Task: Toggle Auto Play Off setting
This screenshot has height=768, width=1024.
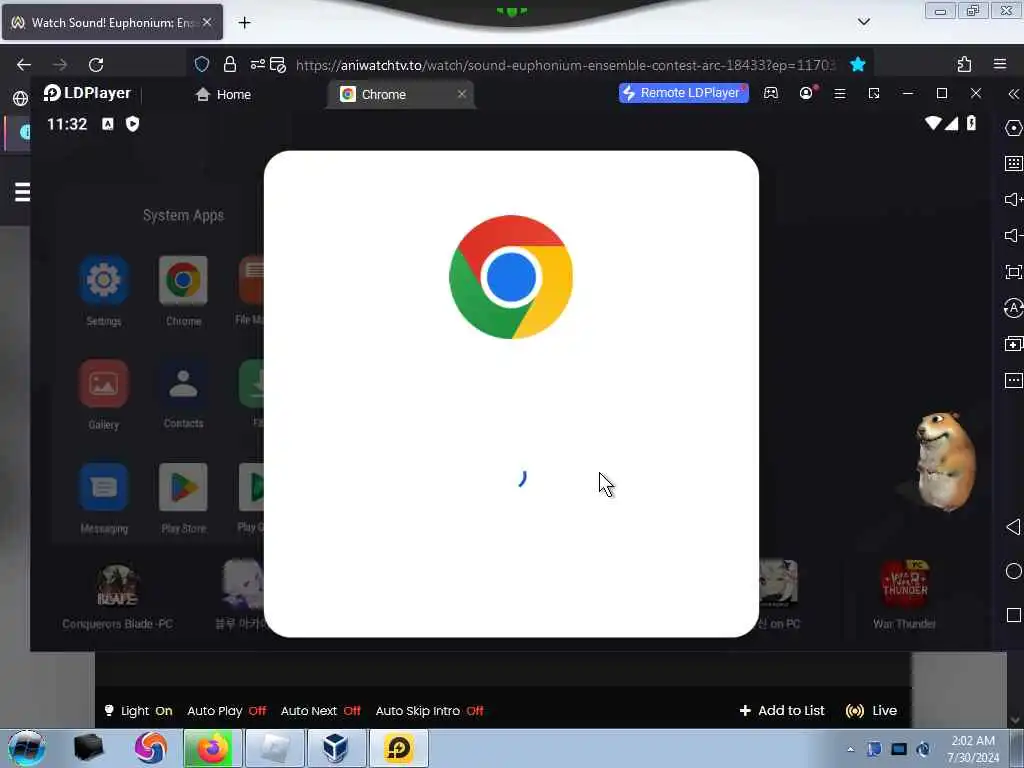Action: tap(227, 711)
